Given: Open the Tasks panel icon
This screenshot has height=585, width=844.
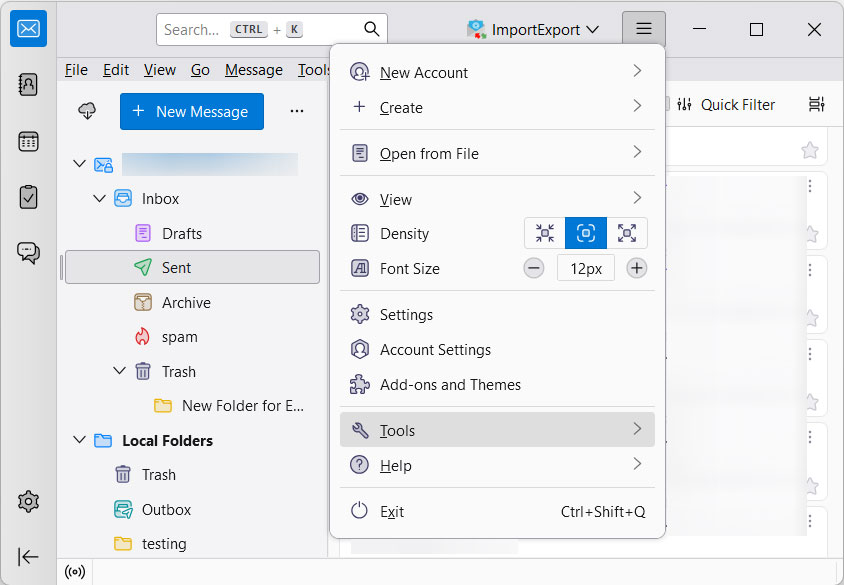Looking at the screenshot, I should tap(27, 197).
